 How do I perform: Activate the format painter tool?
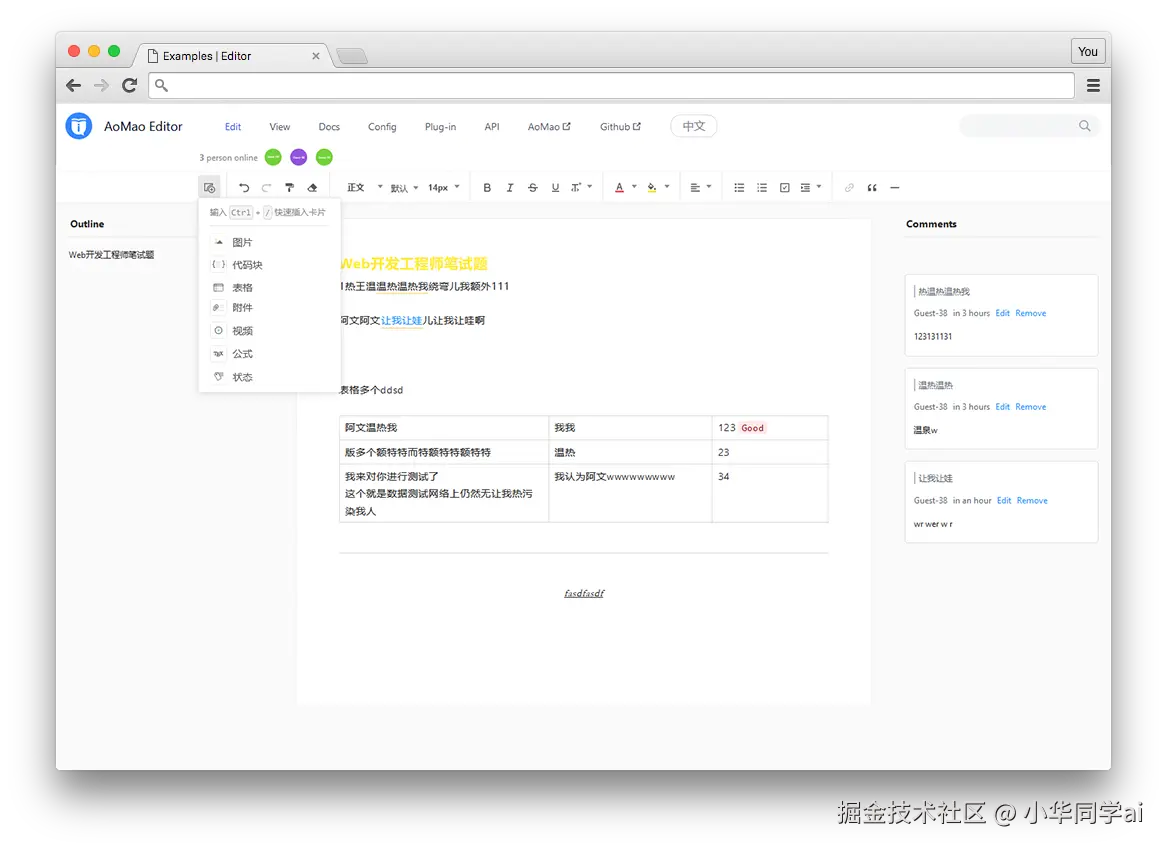(x=290, y=188)
